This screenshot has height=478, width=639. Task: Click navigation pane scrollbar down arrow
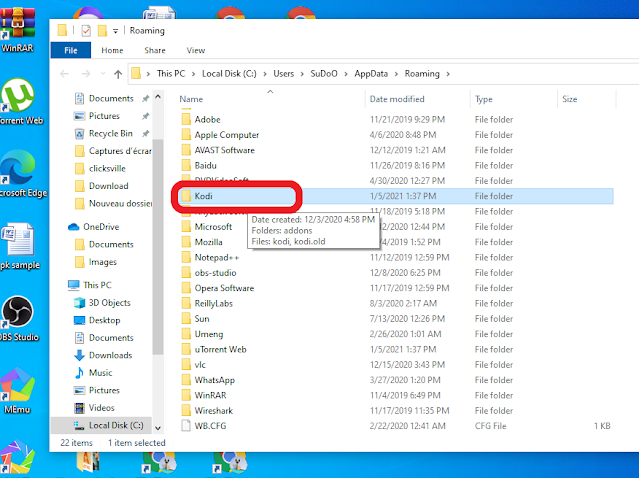click(158, 428)
